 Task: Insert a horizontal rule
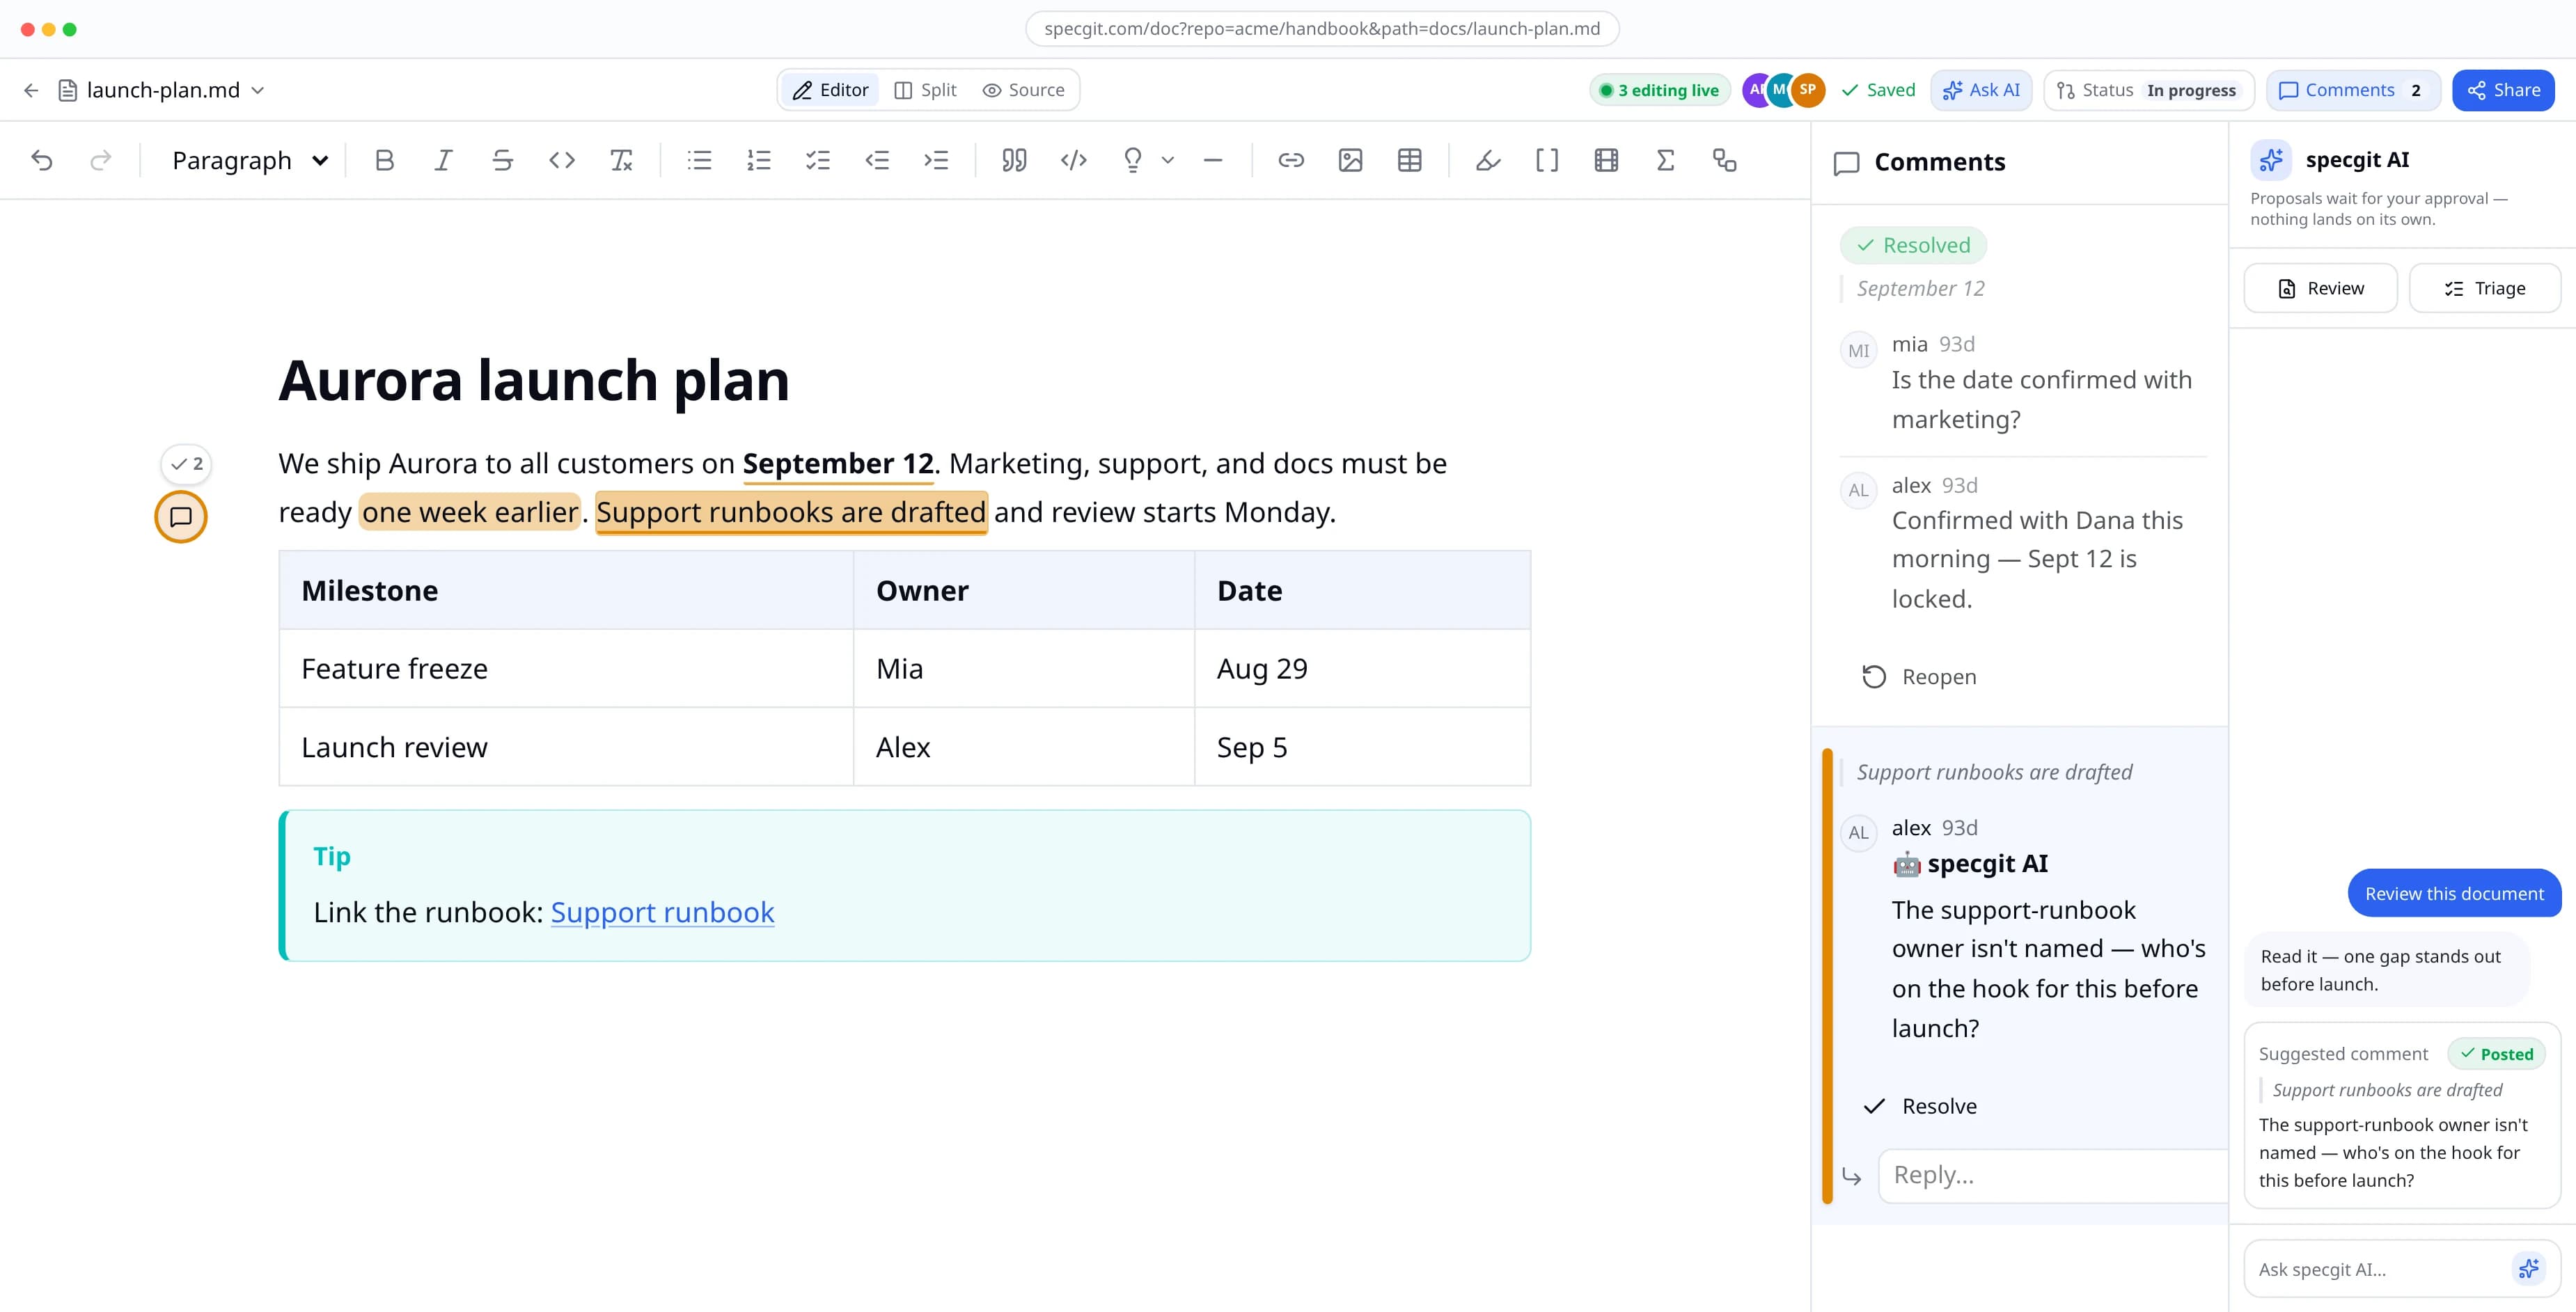pyautogui.click(x=1213, y=160)
